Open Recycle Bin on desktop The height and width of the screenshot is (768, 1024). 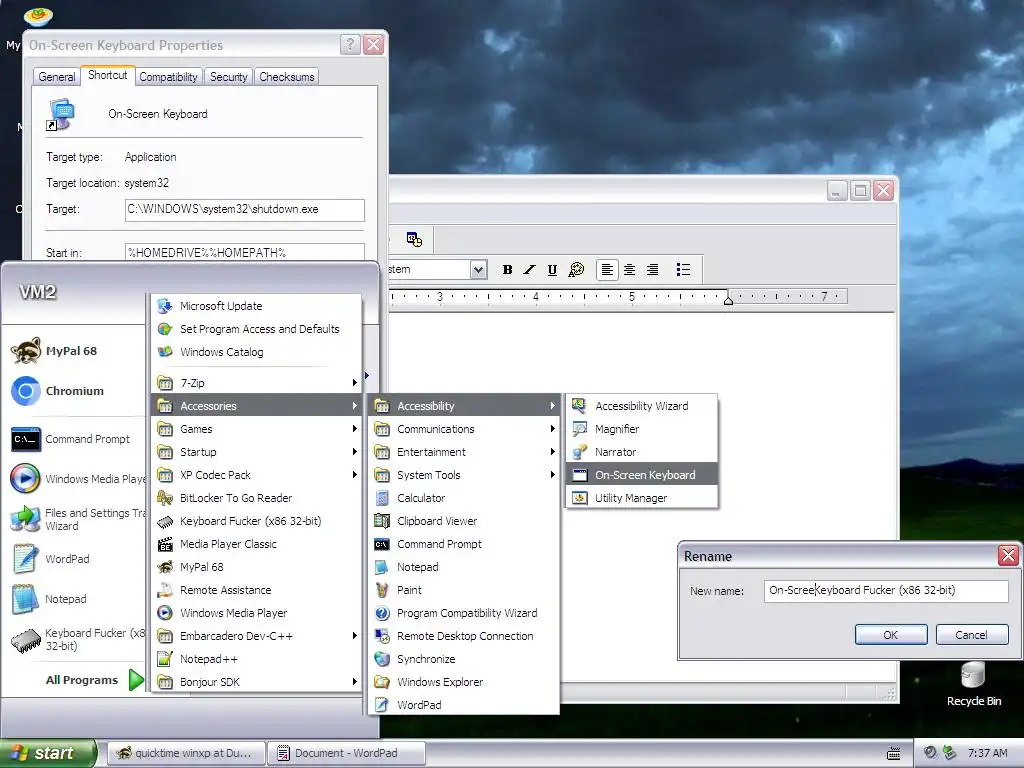click(974, 684)
